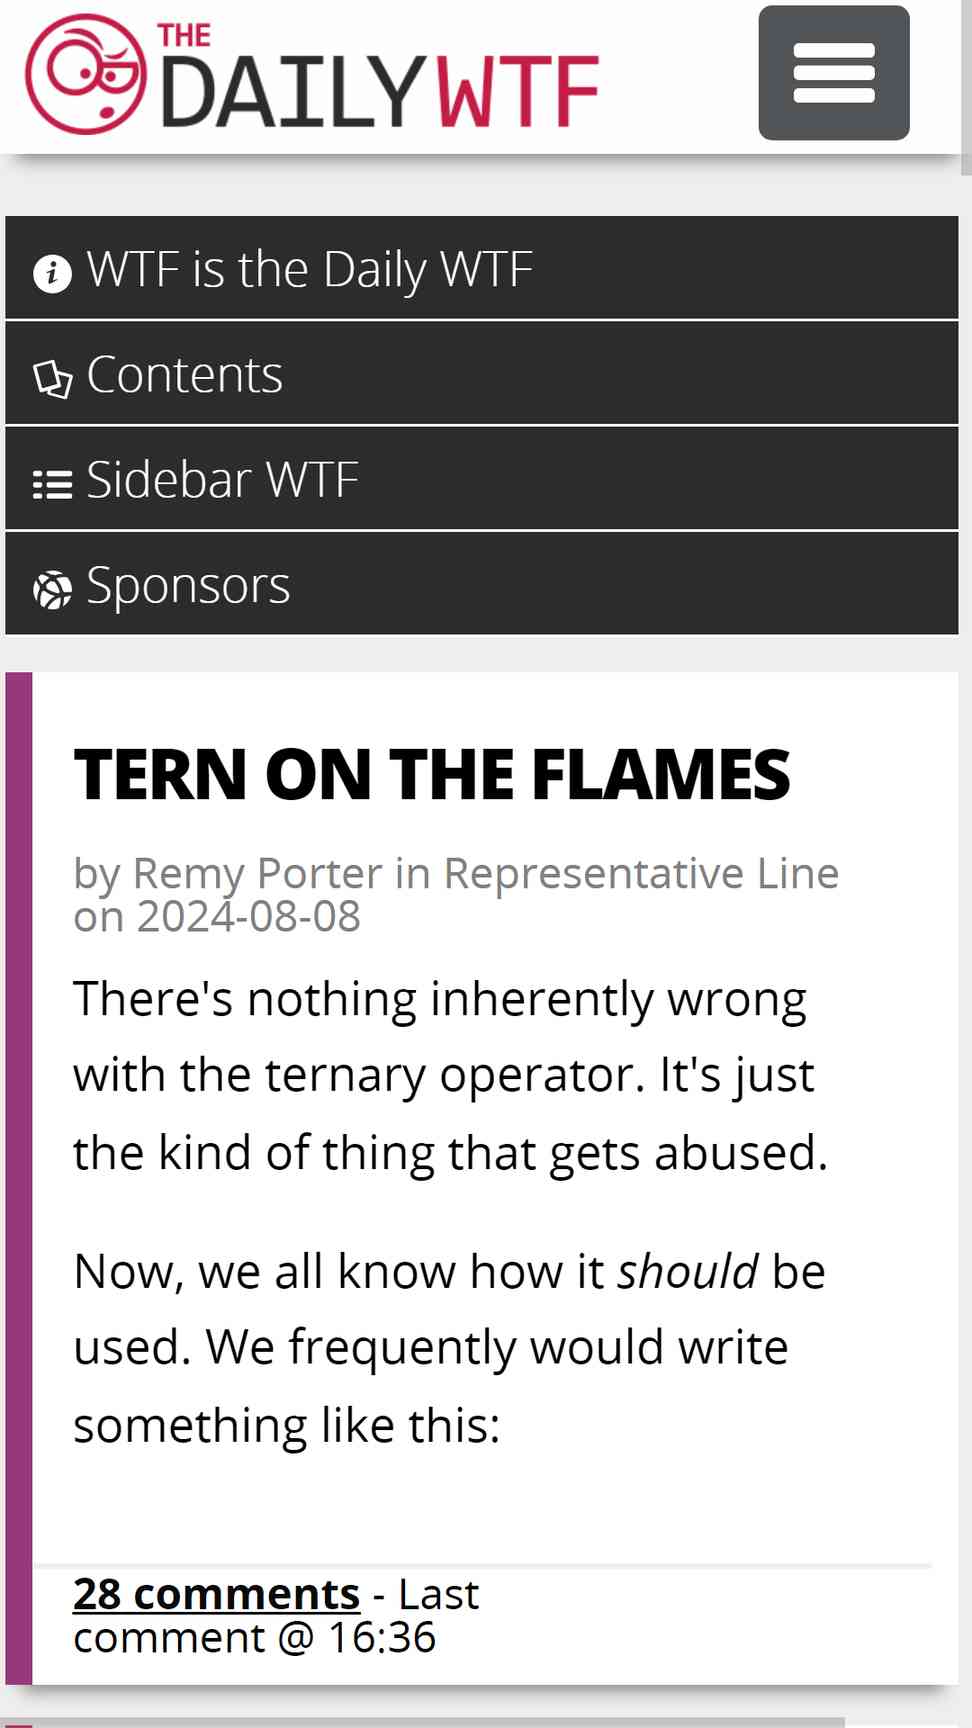Image resolution: width=972 pixels, height=1728 pixels.
Task: Click the horizontal scrollbar at page bottom
Action: pos(424,1723)
